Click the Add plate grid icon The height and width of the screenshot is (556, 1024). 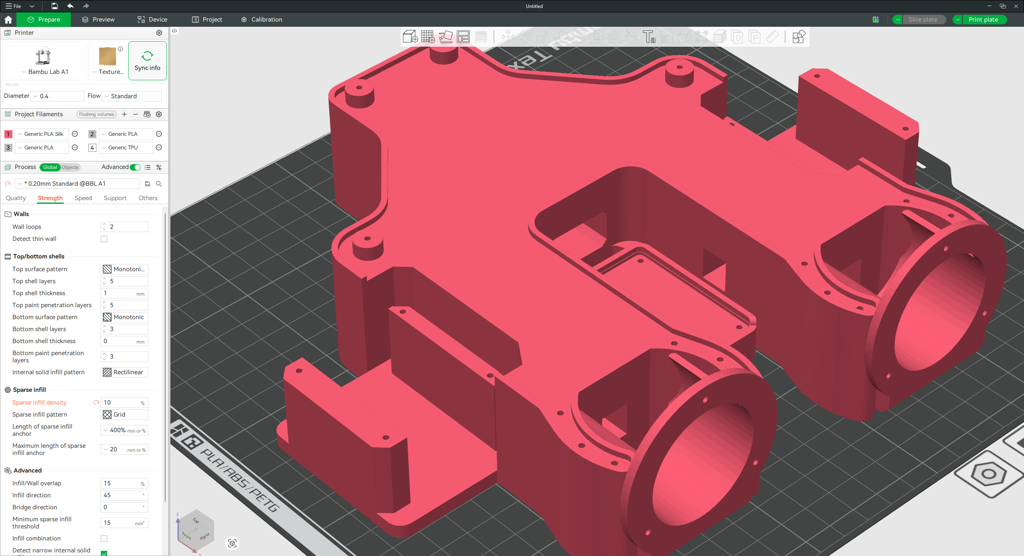coord(428,37)
